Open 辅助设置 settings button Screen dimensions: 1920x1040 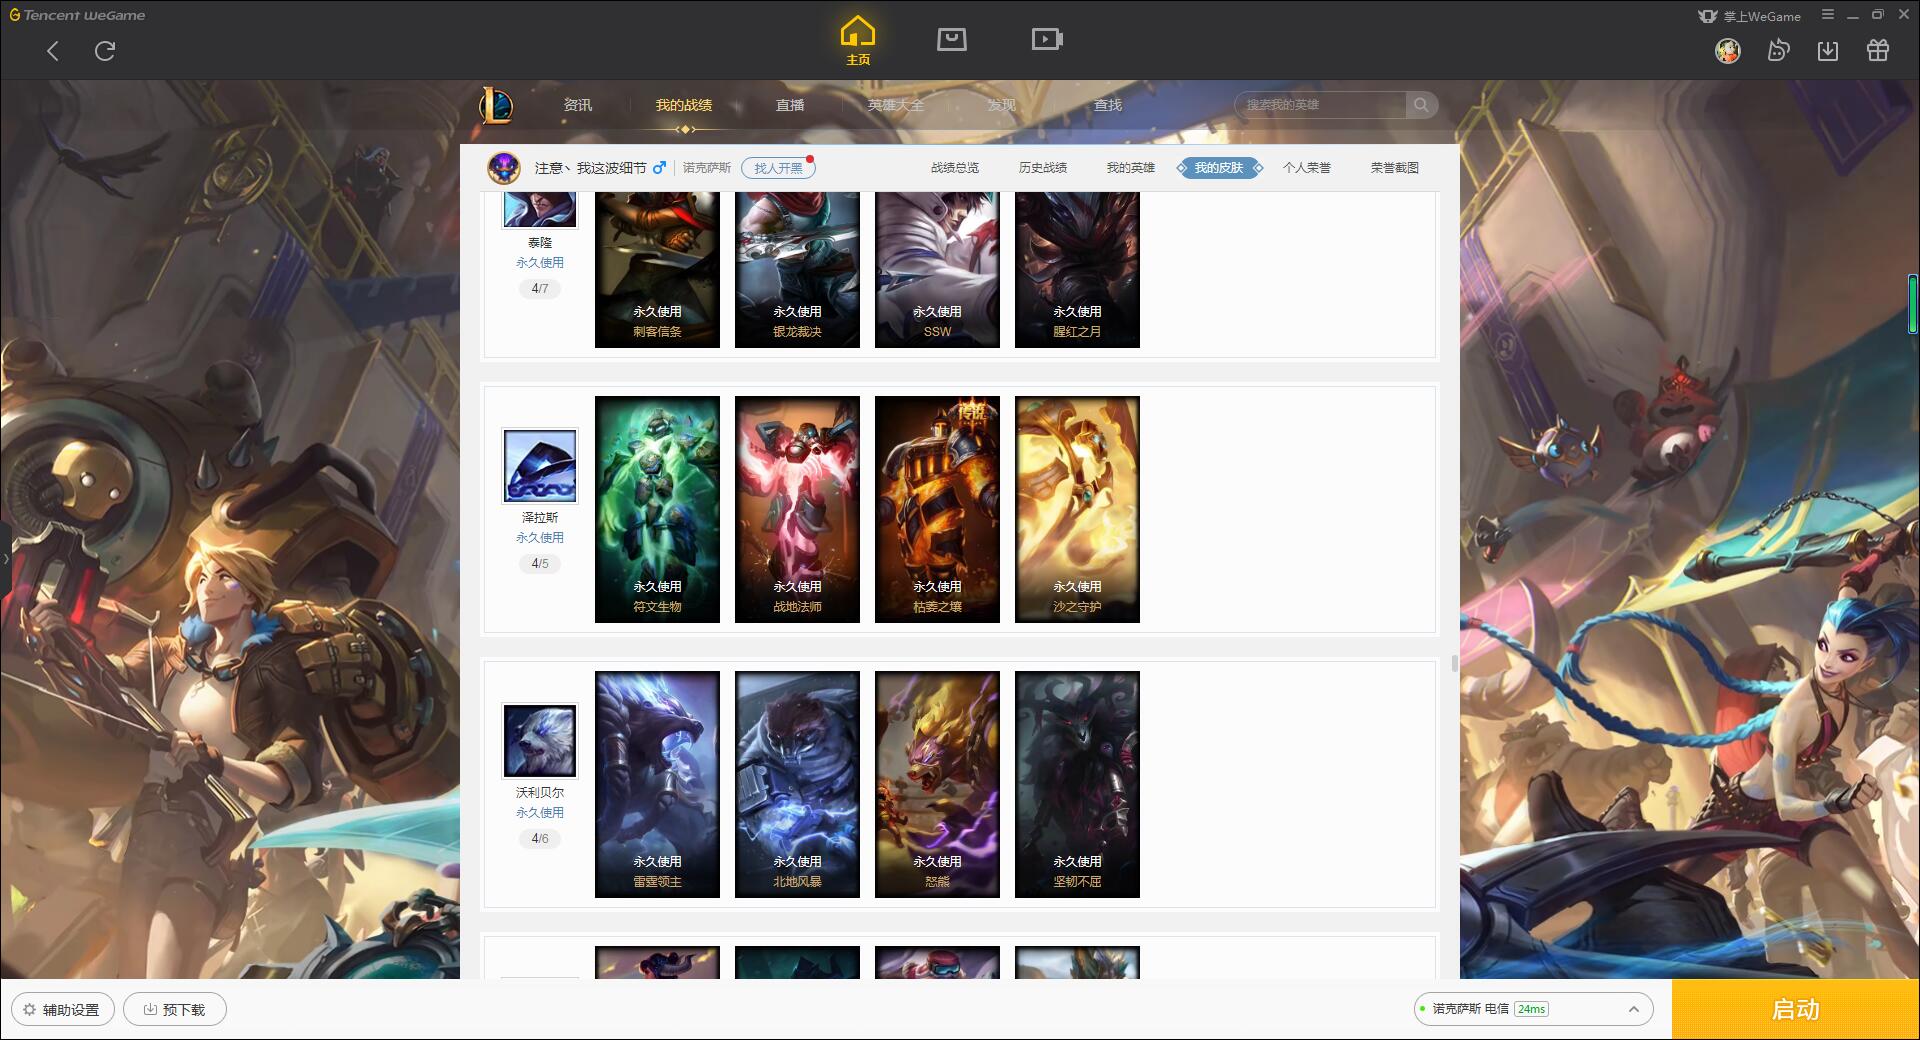pos(63,1009)
